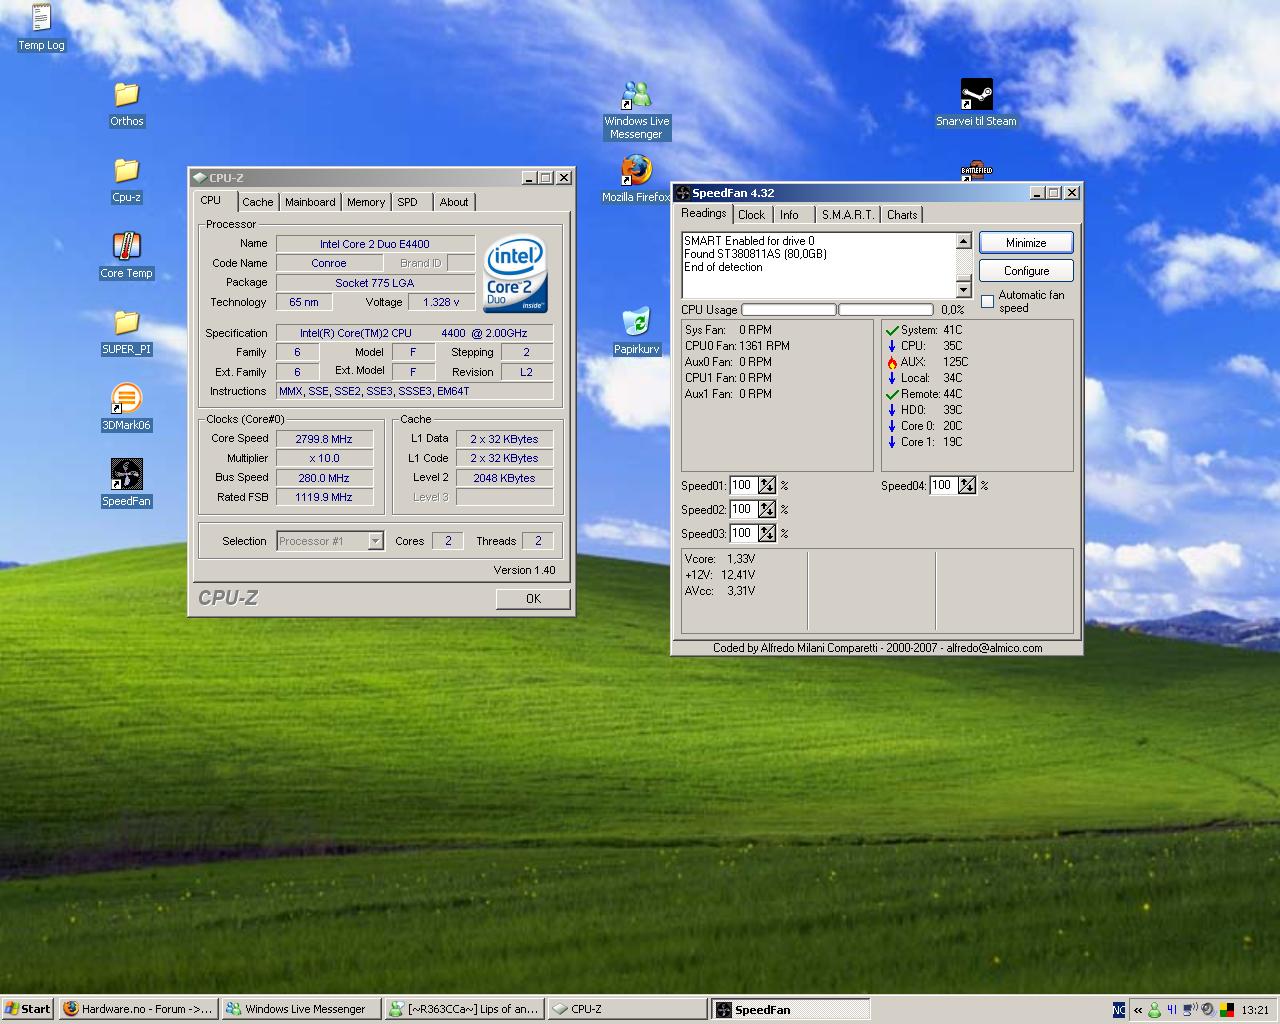This screenshot has width=1280, height=1024.
Task: Click the SpeedFan title bar fan icon
Action: point(682,193)
